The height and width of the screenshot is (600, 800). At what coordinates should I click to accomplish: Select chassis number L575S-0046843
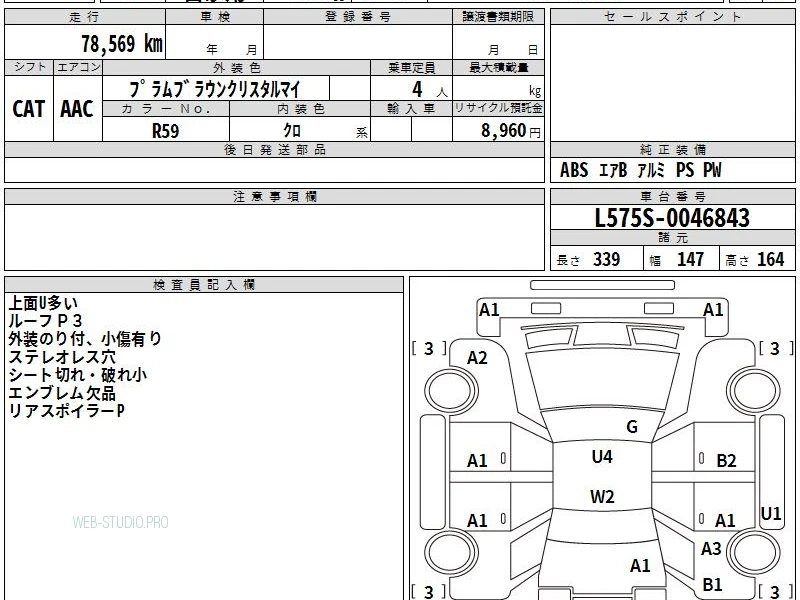click(672, 218)
